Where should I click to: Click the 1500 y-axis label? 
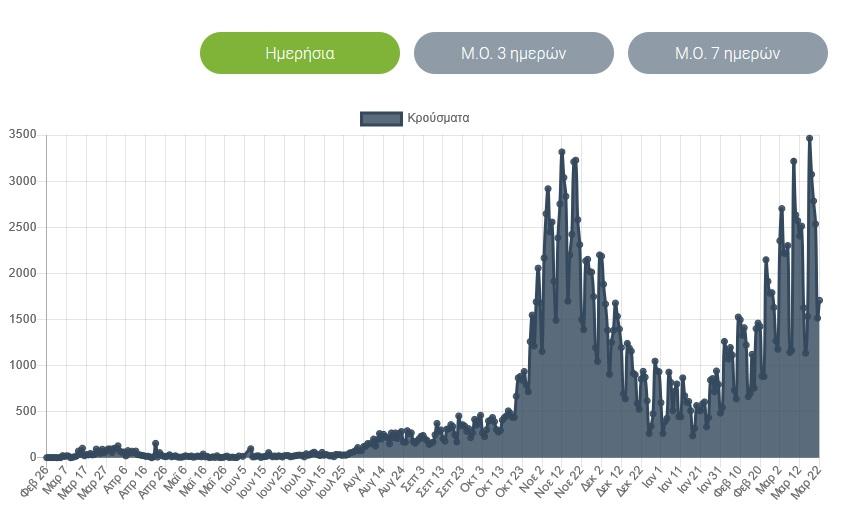pos(23,319)
